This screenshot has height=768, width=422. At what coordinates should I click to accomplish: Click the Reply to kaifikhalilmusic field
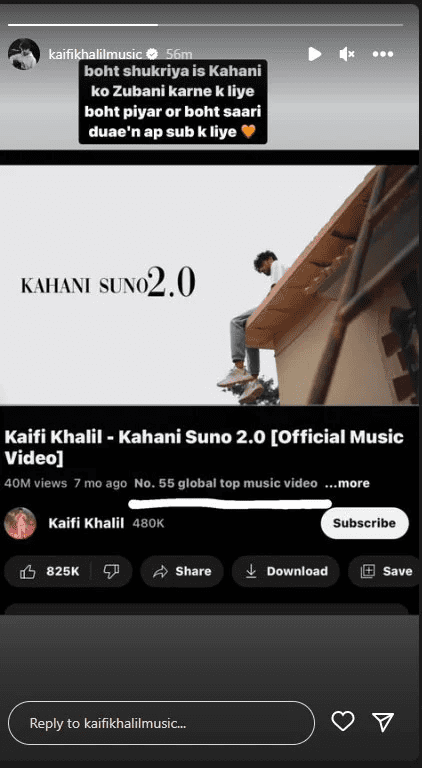point(161,723)
